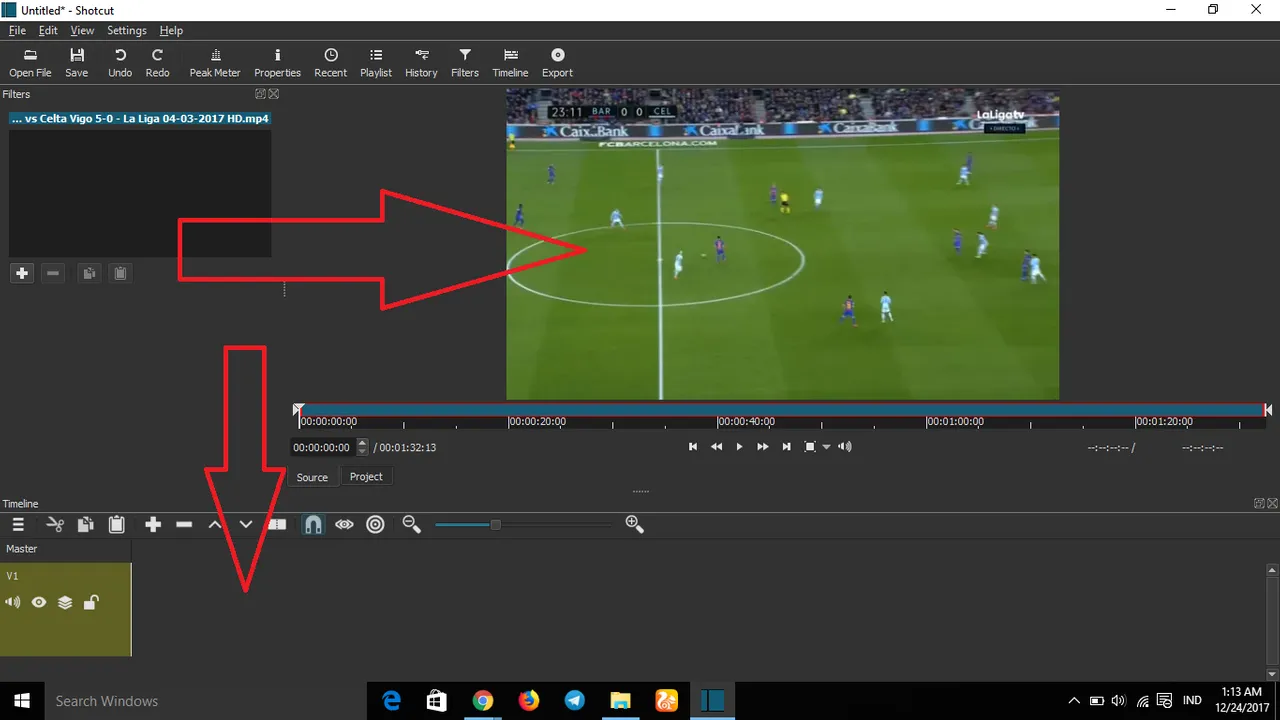1280x720 pixels.
Task: Click the Undo toolbar icon
Action: 120,63
